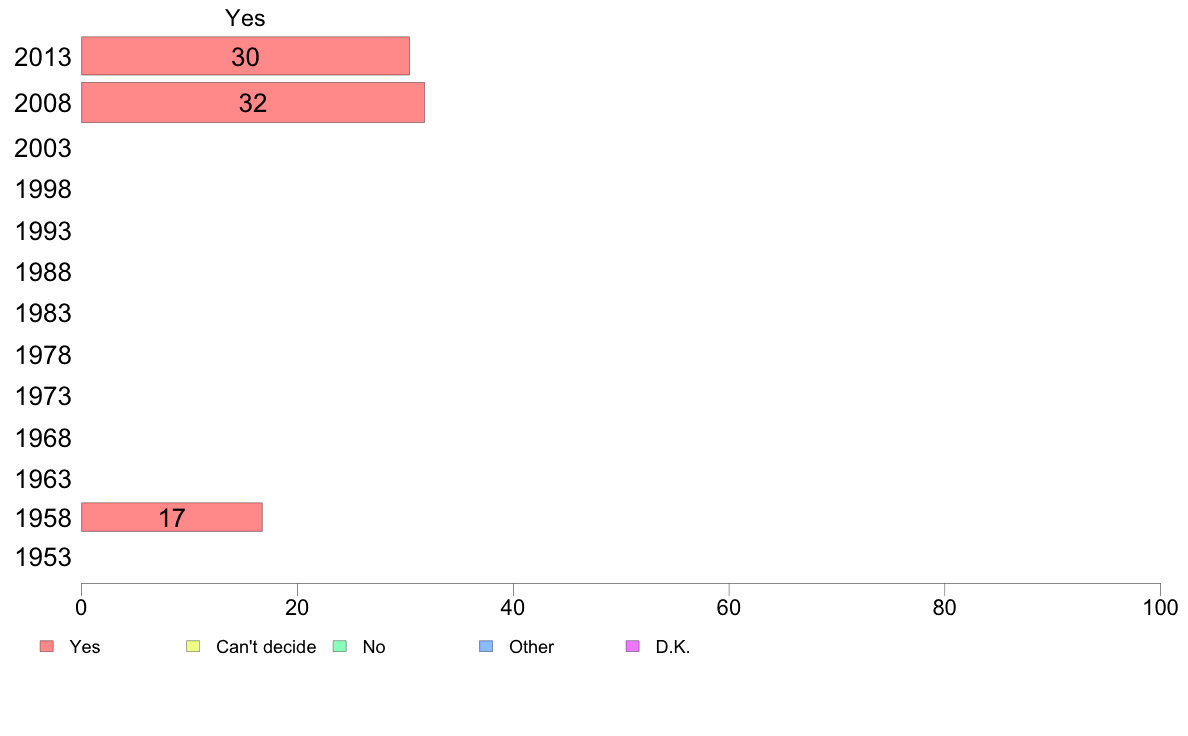Image resolution: width=1188 pixels, height=736 pixels.
Task: Click the green No legend swatch
Action: coord(339,647)
